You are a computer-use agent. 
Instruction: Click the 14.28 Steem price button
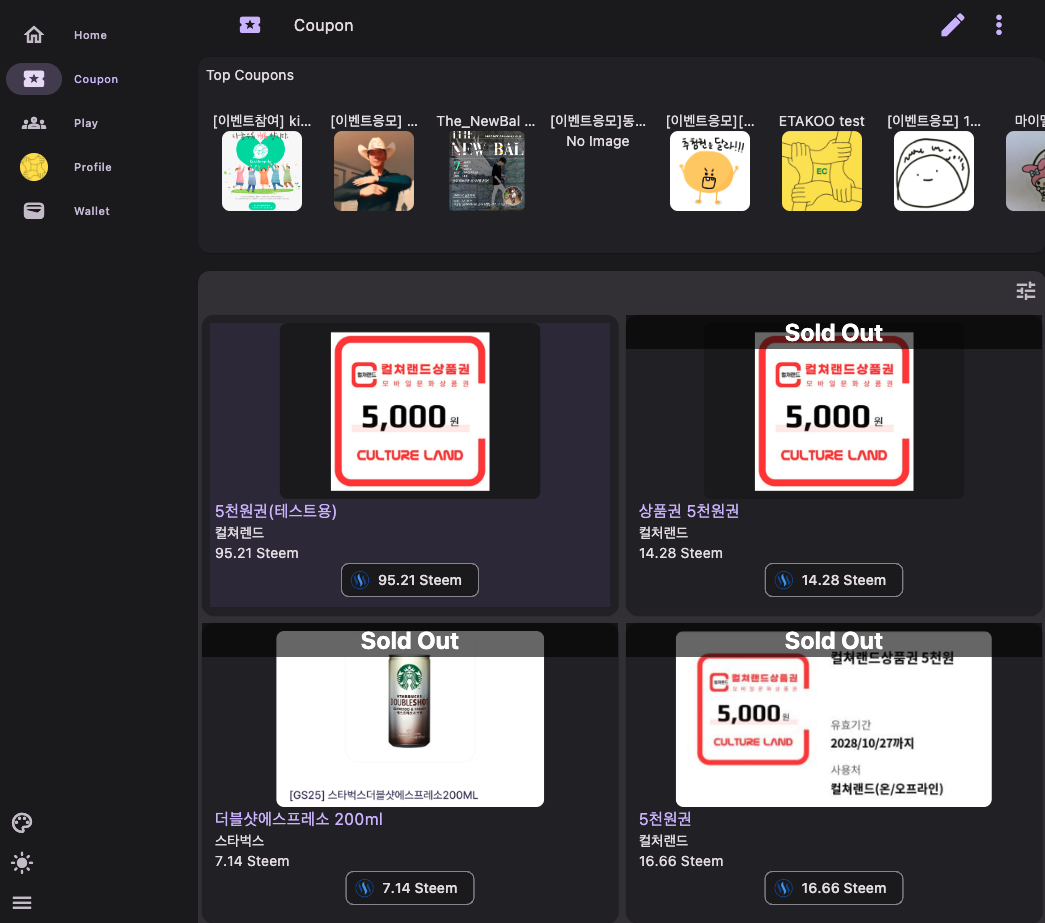(x=834, y=580)
